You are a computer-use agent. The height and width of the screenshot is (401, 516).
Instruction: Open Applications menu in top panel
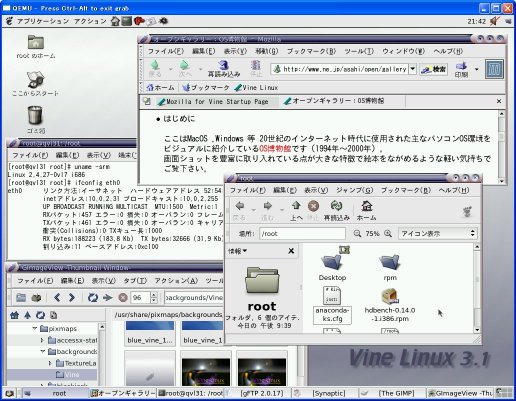pyautogui.click(x=43, y=21)
